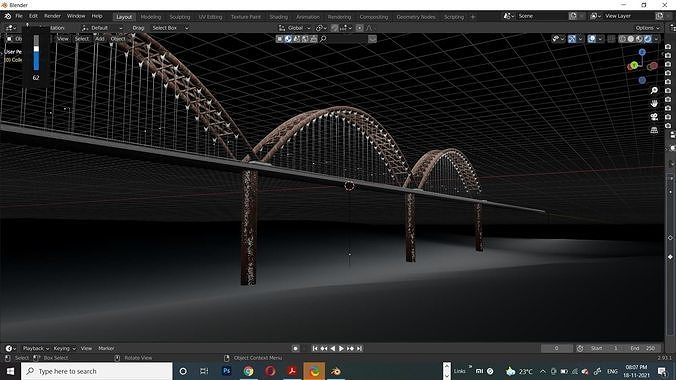The width and height of the screenshot is (676, 380).
Task: Switch to material preview shading
Action: [639, 39]
